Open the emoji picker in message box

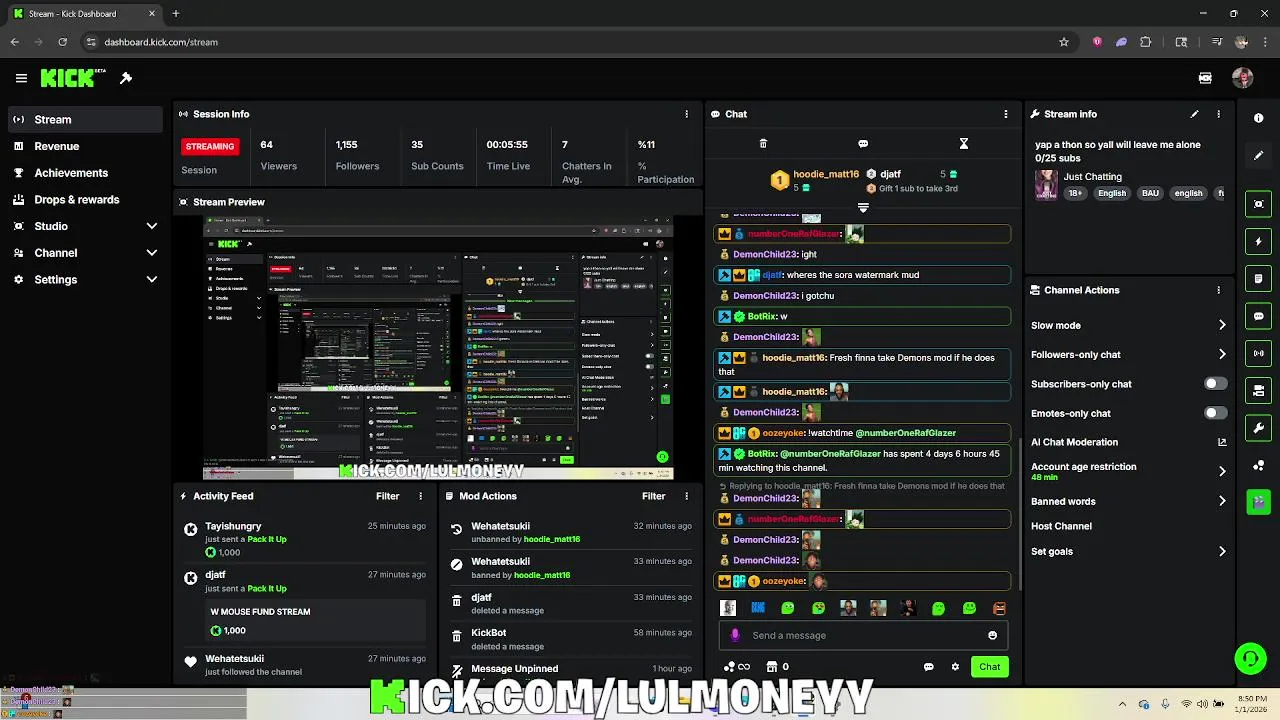pyautogui.click(x=992, y=635)
